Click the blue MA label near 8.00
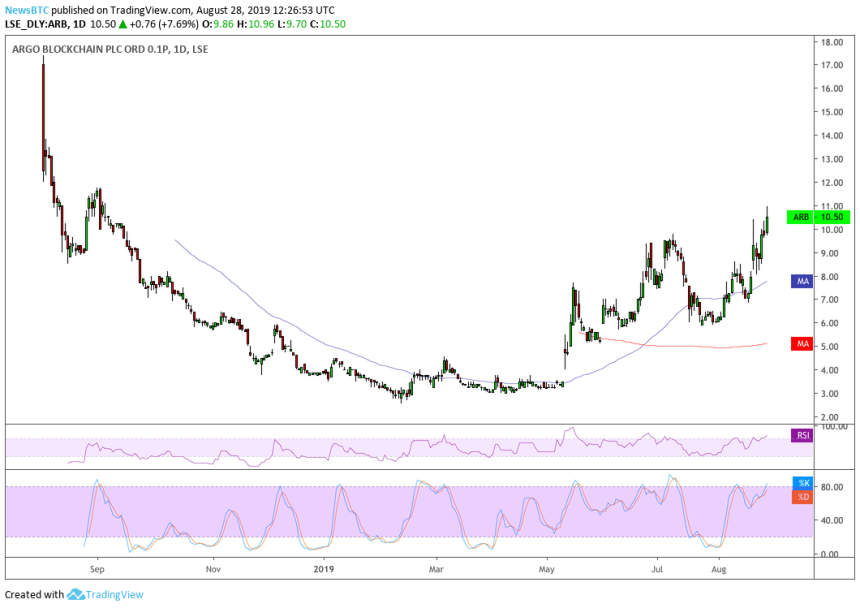This screenshot has height=608, width=860. click(802, 281)
